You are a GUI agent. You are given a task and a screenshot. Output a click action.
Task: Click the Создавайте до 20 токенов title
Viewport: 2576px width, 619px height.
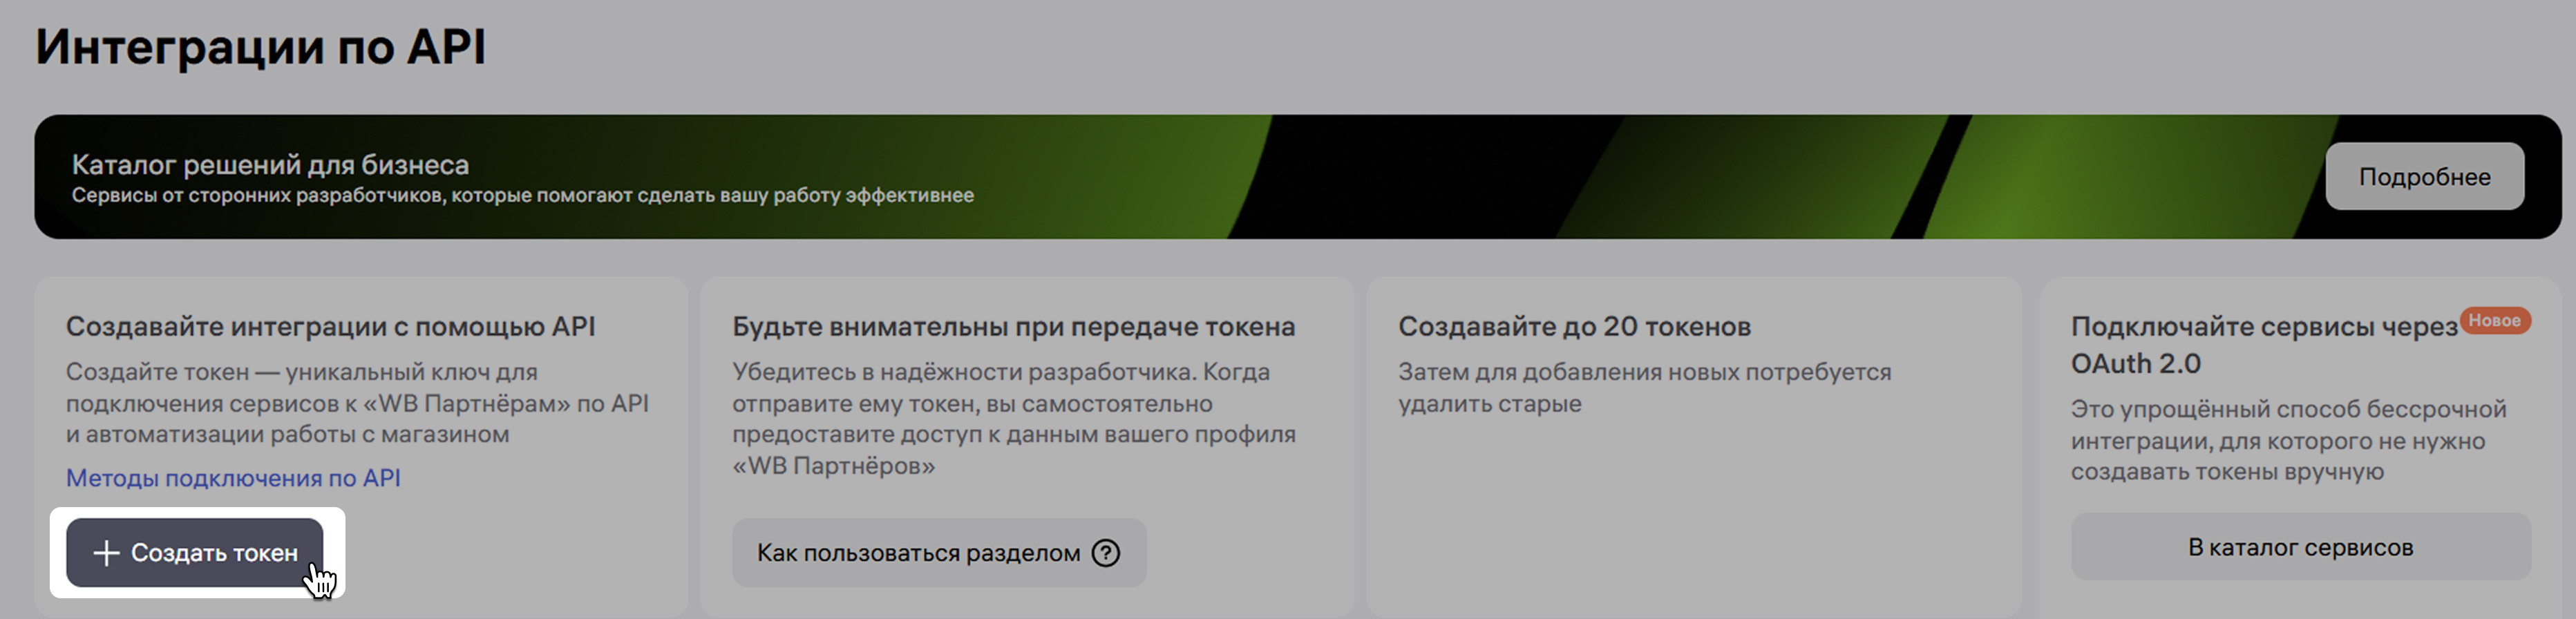[x=1574, y=327]
